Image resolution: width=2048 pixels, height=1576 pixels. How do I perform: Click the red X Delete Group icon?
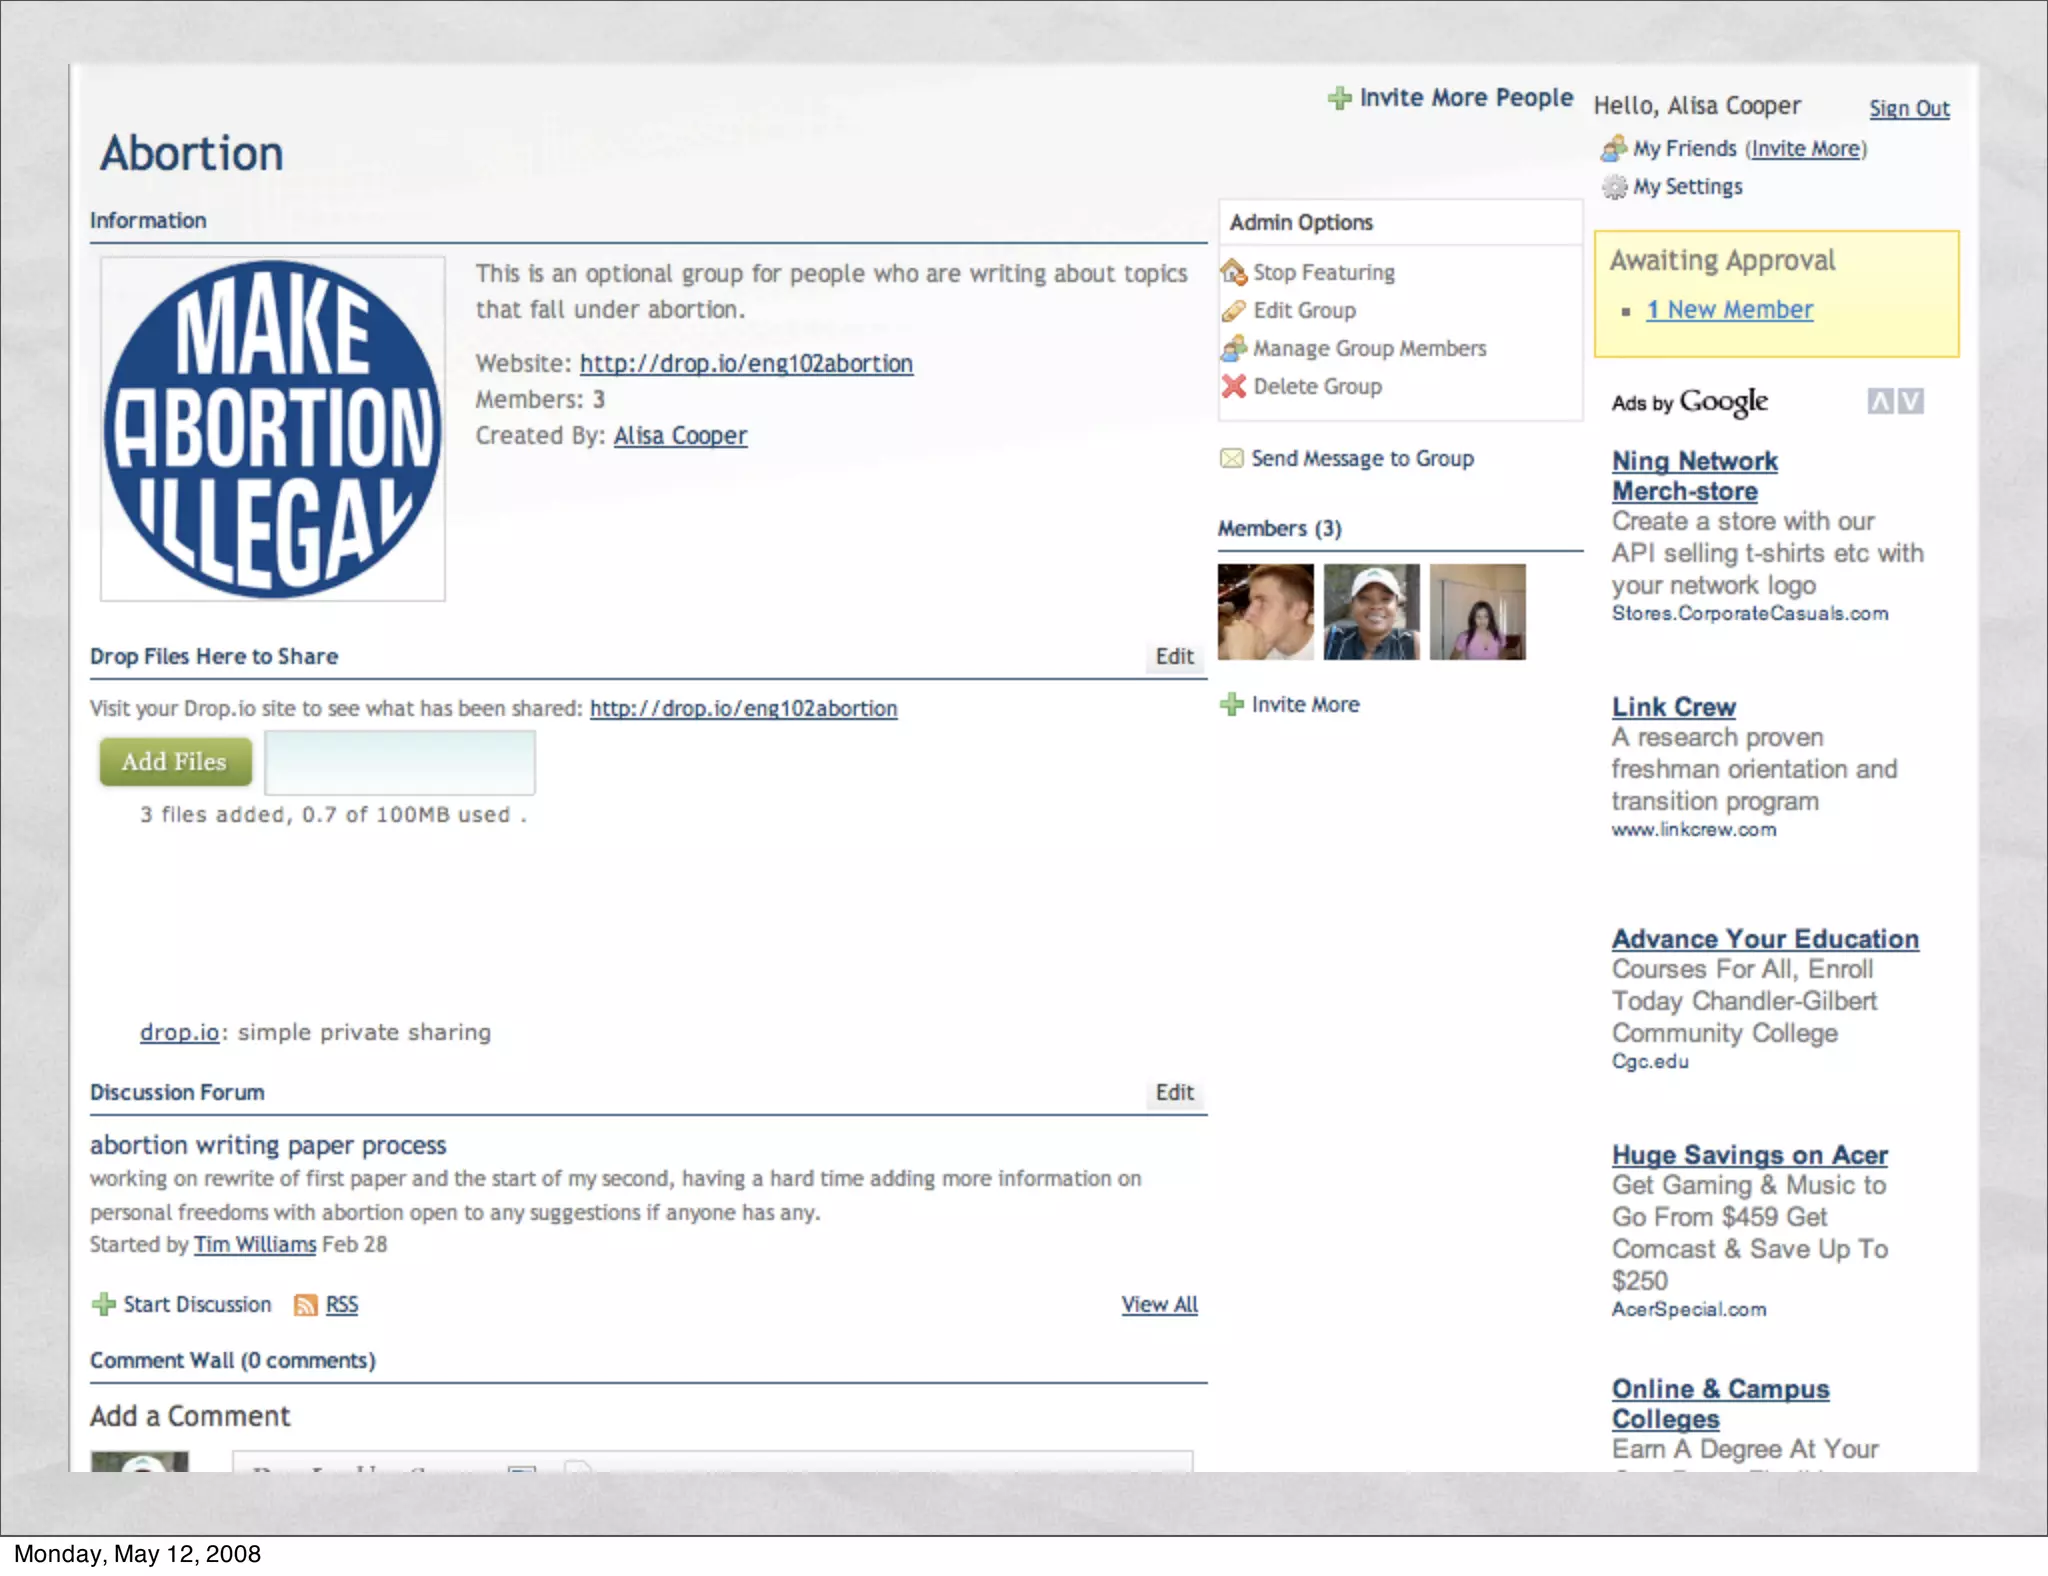click(1234, 386)
